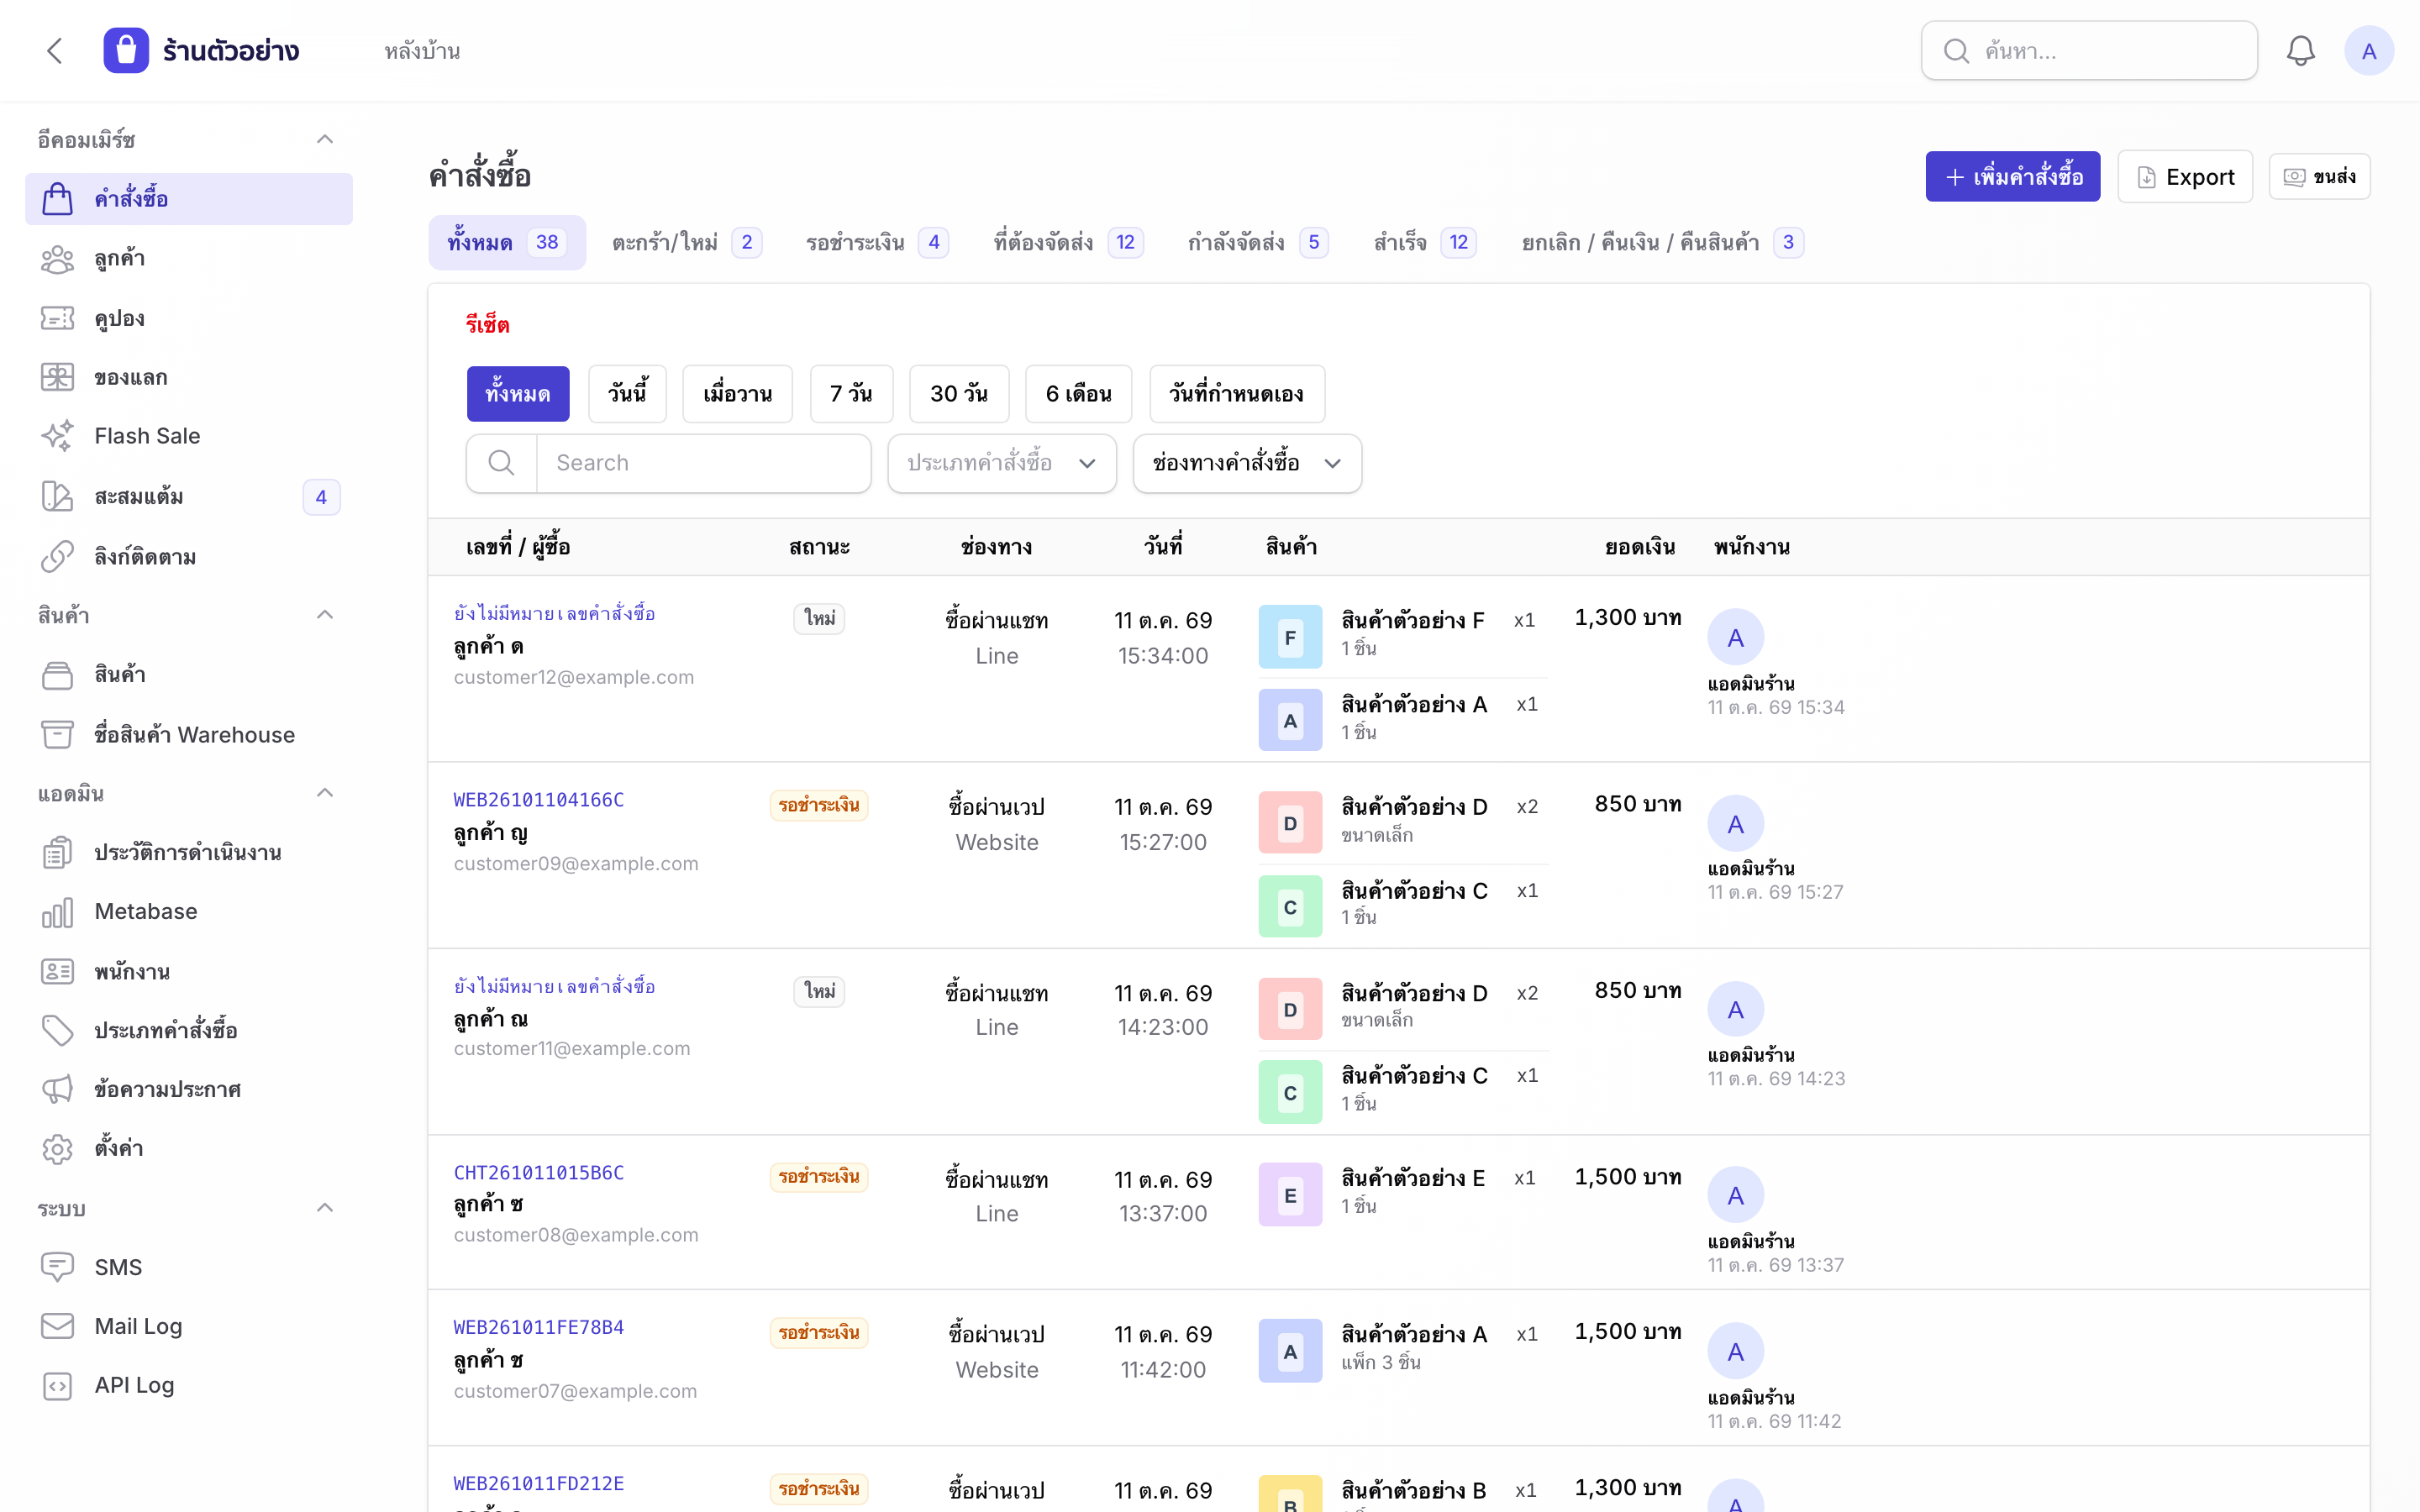Switch to the กำลังจัดส่ง tab
The height and width of the screenshot is (1512, 2420).
1258,242
